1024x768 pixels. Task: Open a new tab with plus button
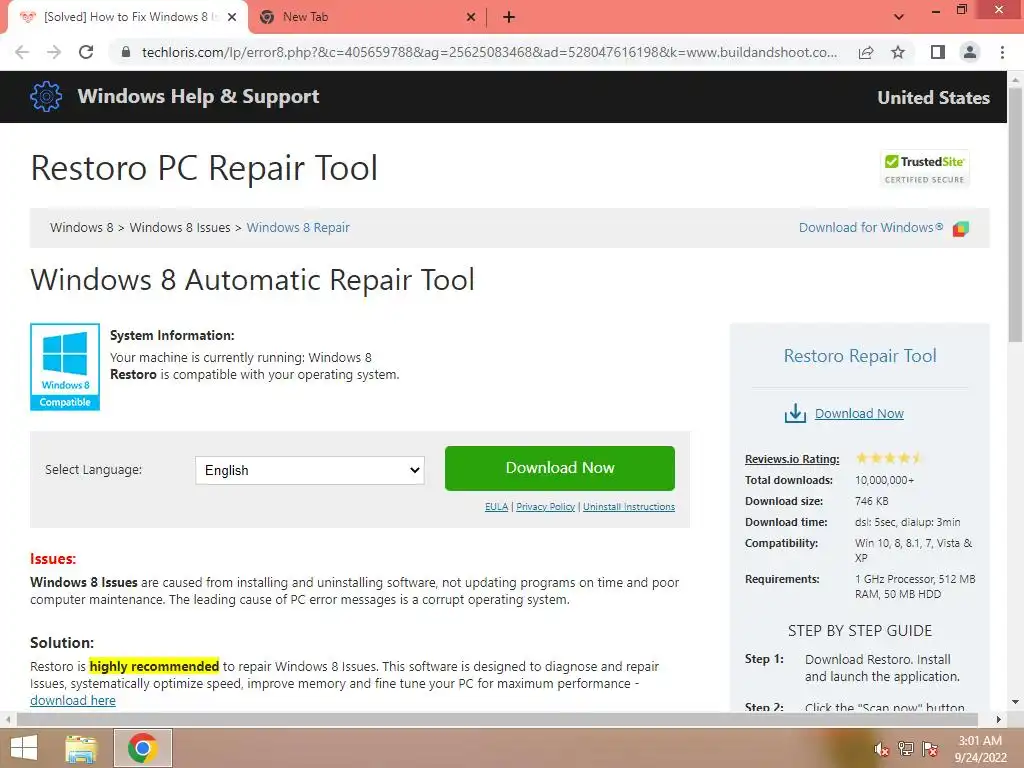509,18
